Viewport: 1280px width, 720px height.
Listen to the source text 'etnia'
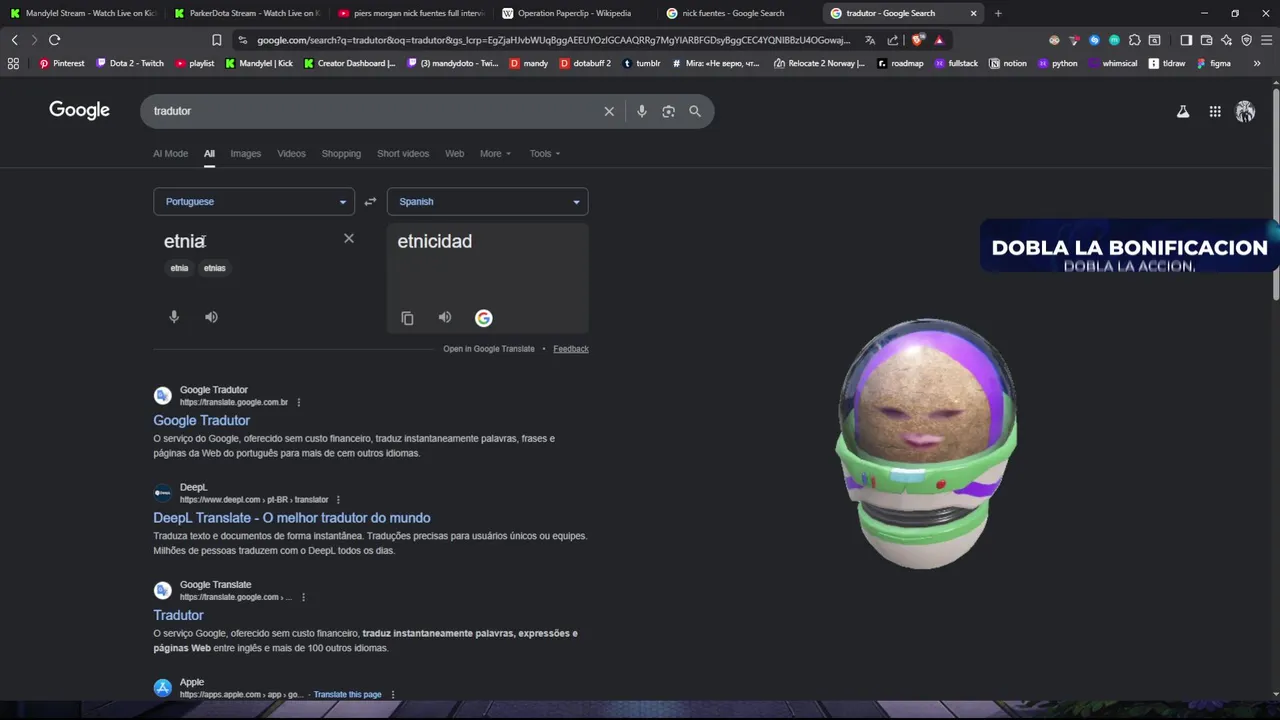(x=211, y=317)
